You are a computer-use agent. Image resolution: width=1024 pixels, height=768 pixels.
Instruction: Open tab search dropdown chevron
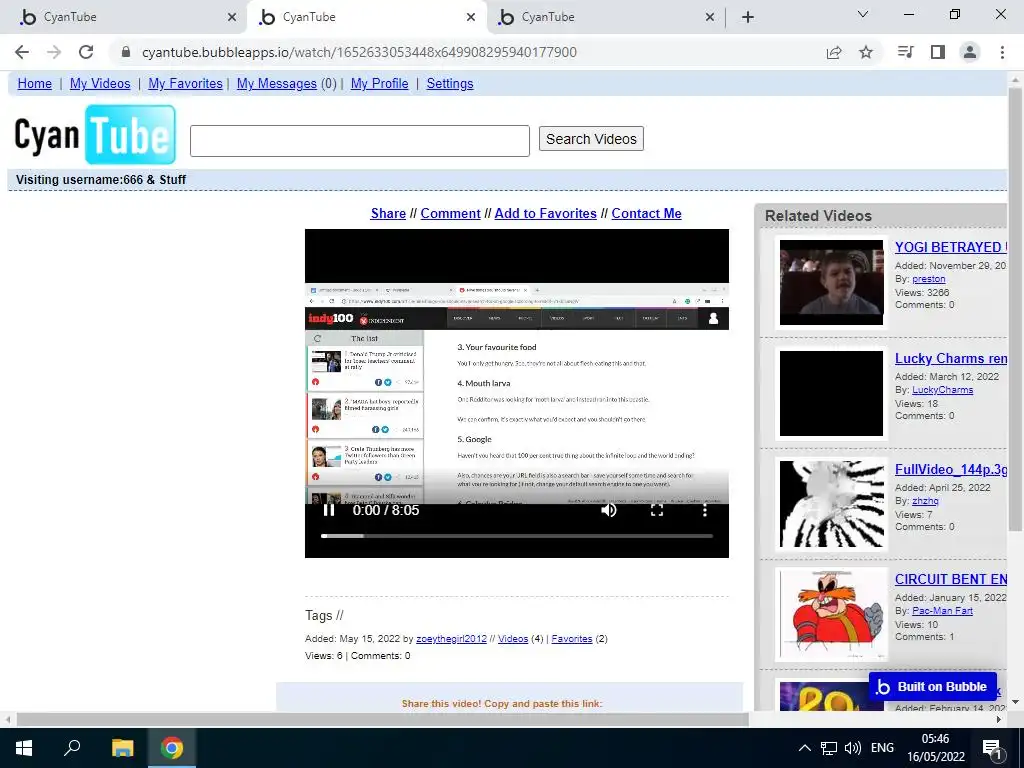pos(863,14)
